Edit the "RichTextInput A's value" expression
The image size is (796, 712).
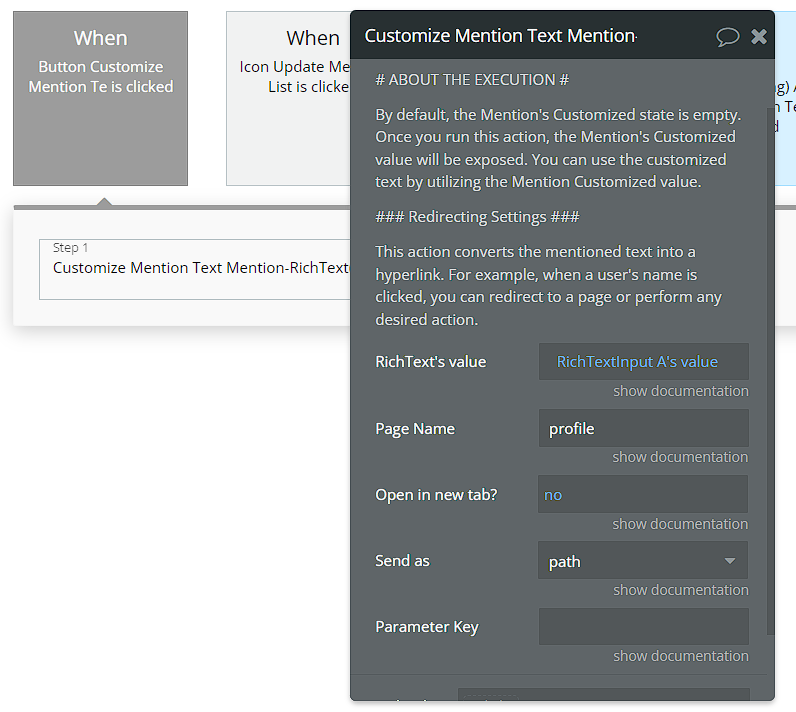[x=637, y=362]
